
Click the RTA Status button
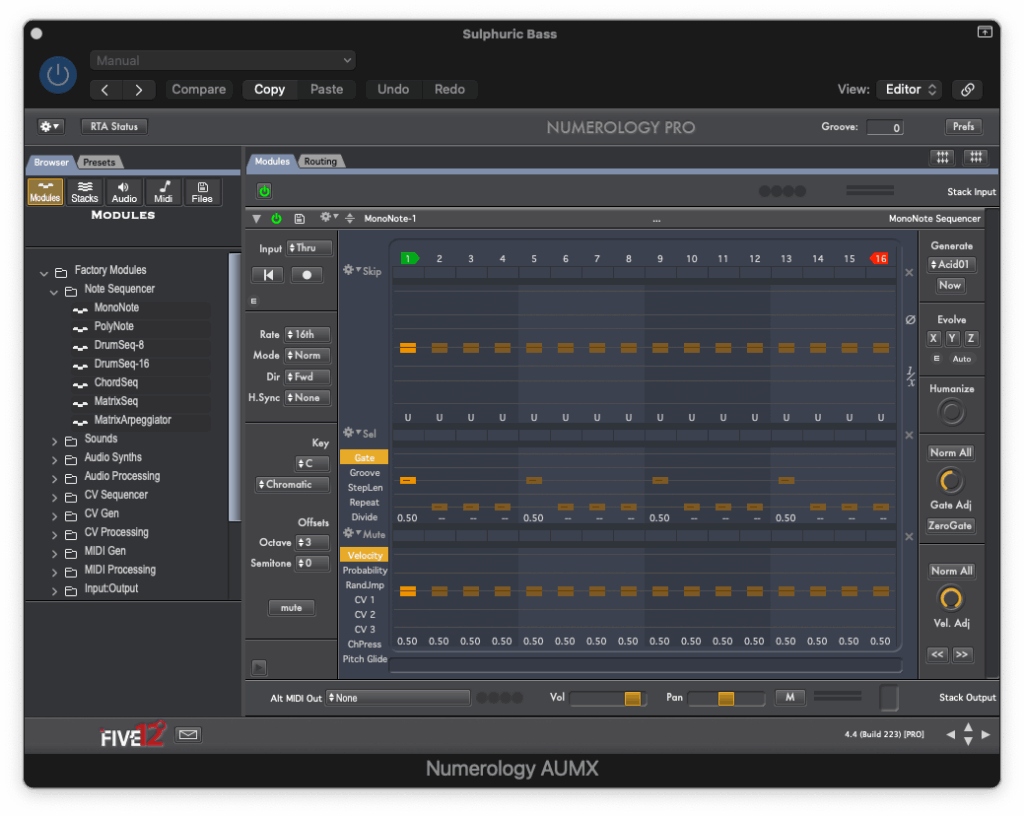tap(114, 127)
